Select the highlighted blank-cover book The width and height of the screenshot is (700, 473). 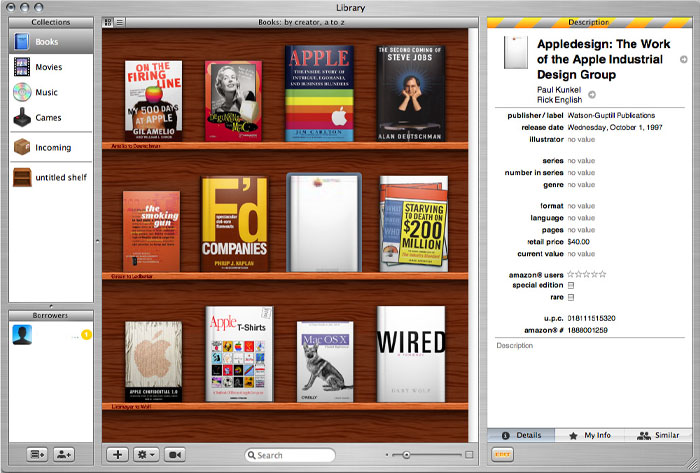point(324,223)
